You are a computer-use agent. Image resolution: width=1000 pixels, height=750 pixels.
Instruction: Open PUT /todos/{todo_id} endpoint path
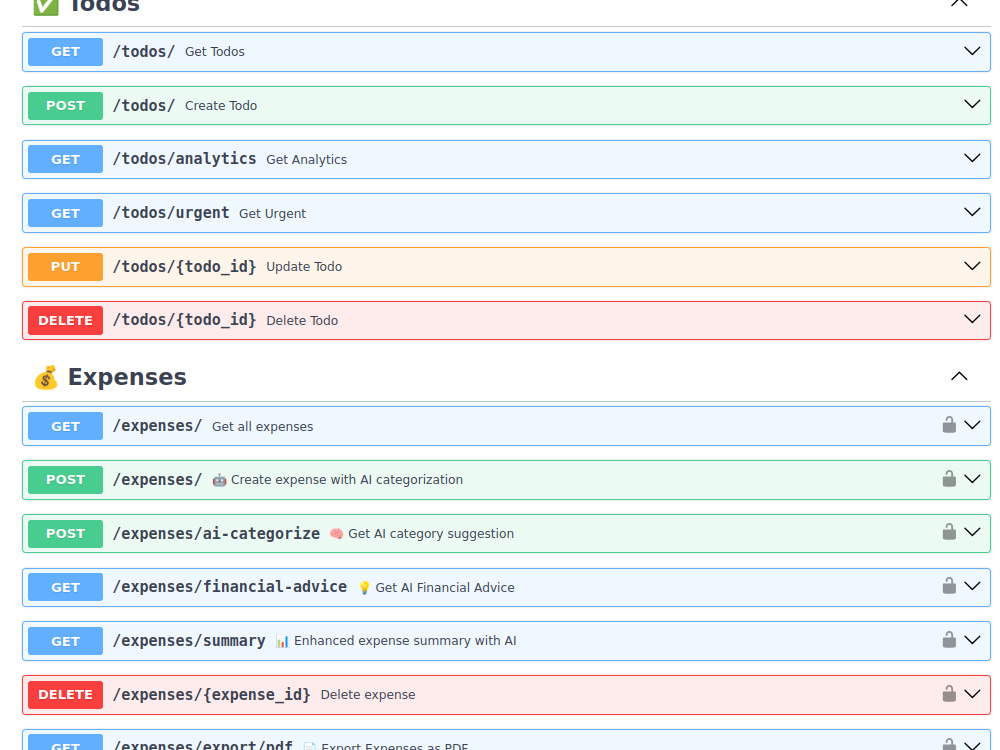184,267
